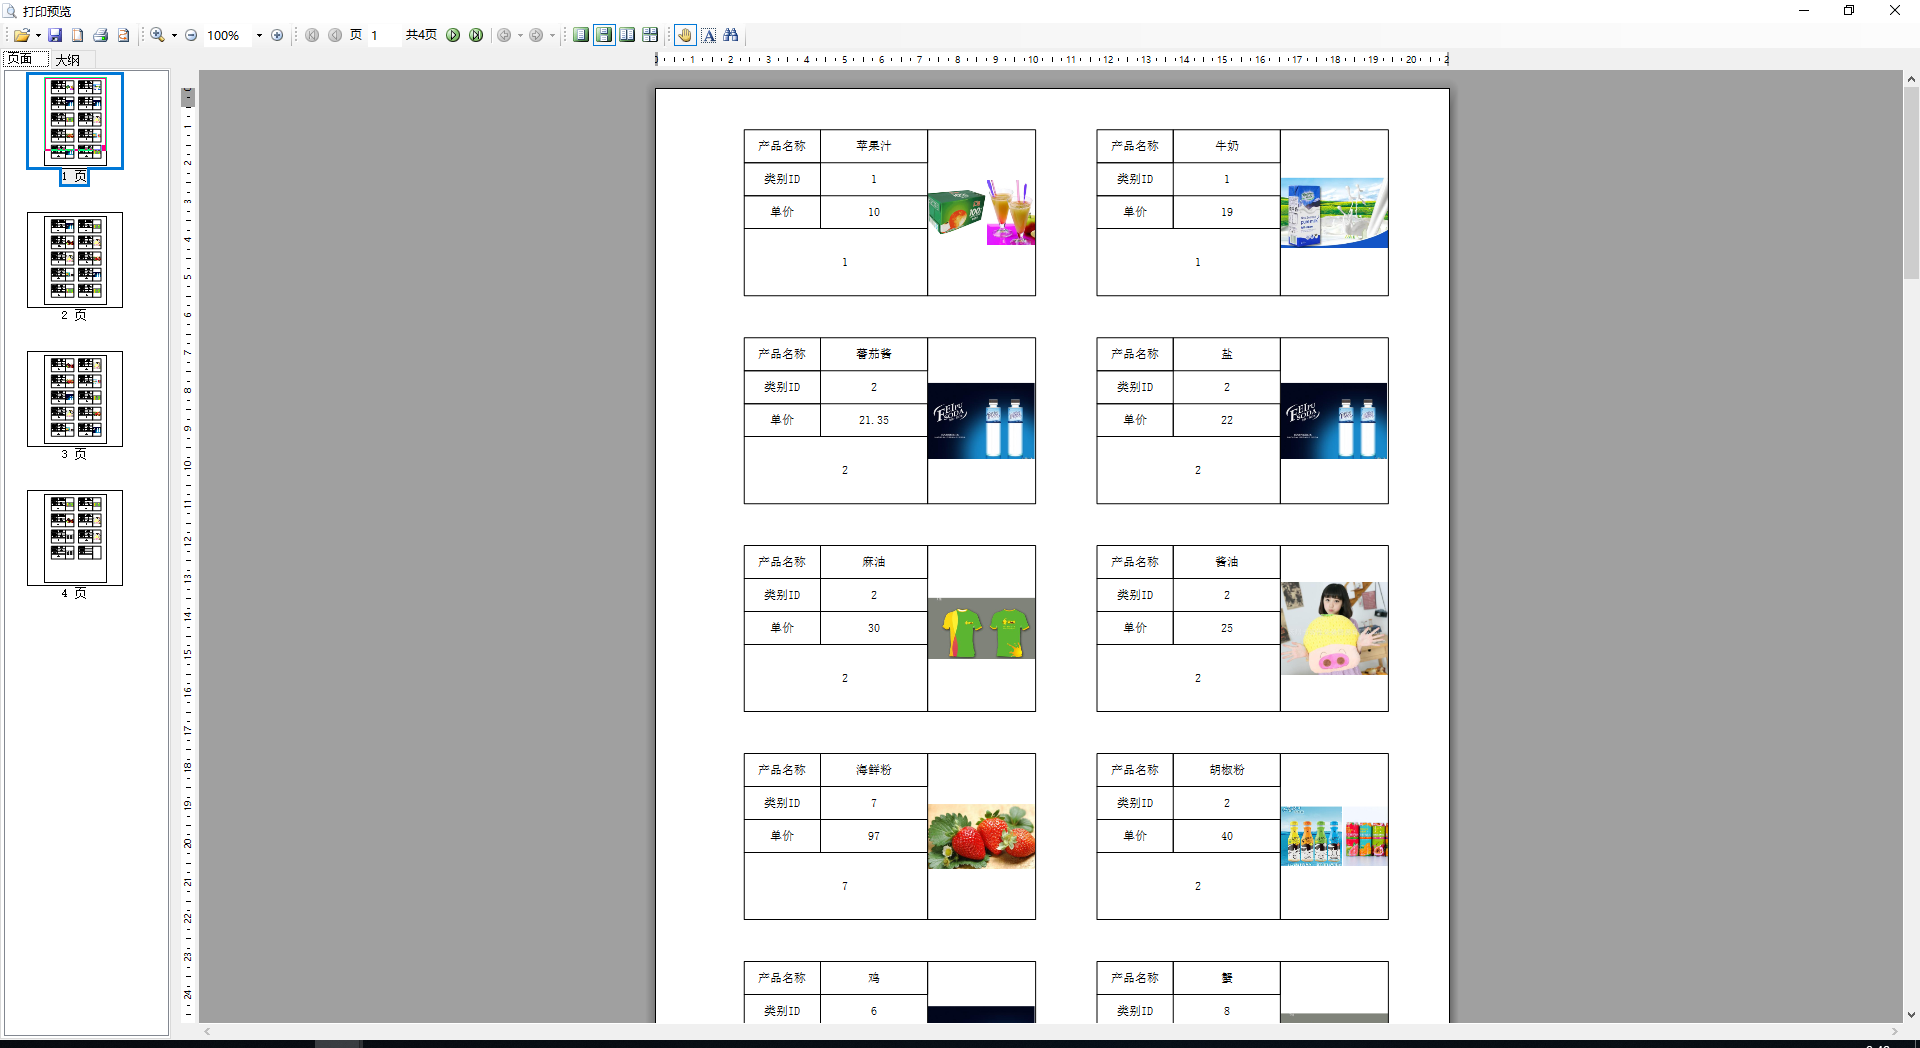The width and height of the screenshot is (1920, 1048).
Task: Go to next page green arrow
Action: point(453,35)
